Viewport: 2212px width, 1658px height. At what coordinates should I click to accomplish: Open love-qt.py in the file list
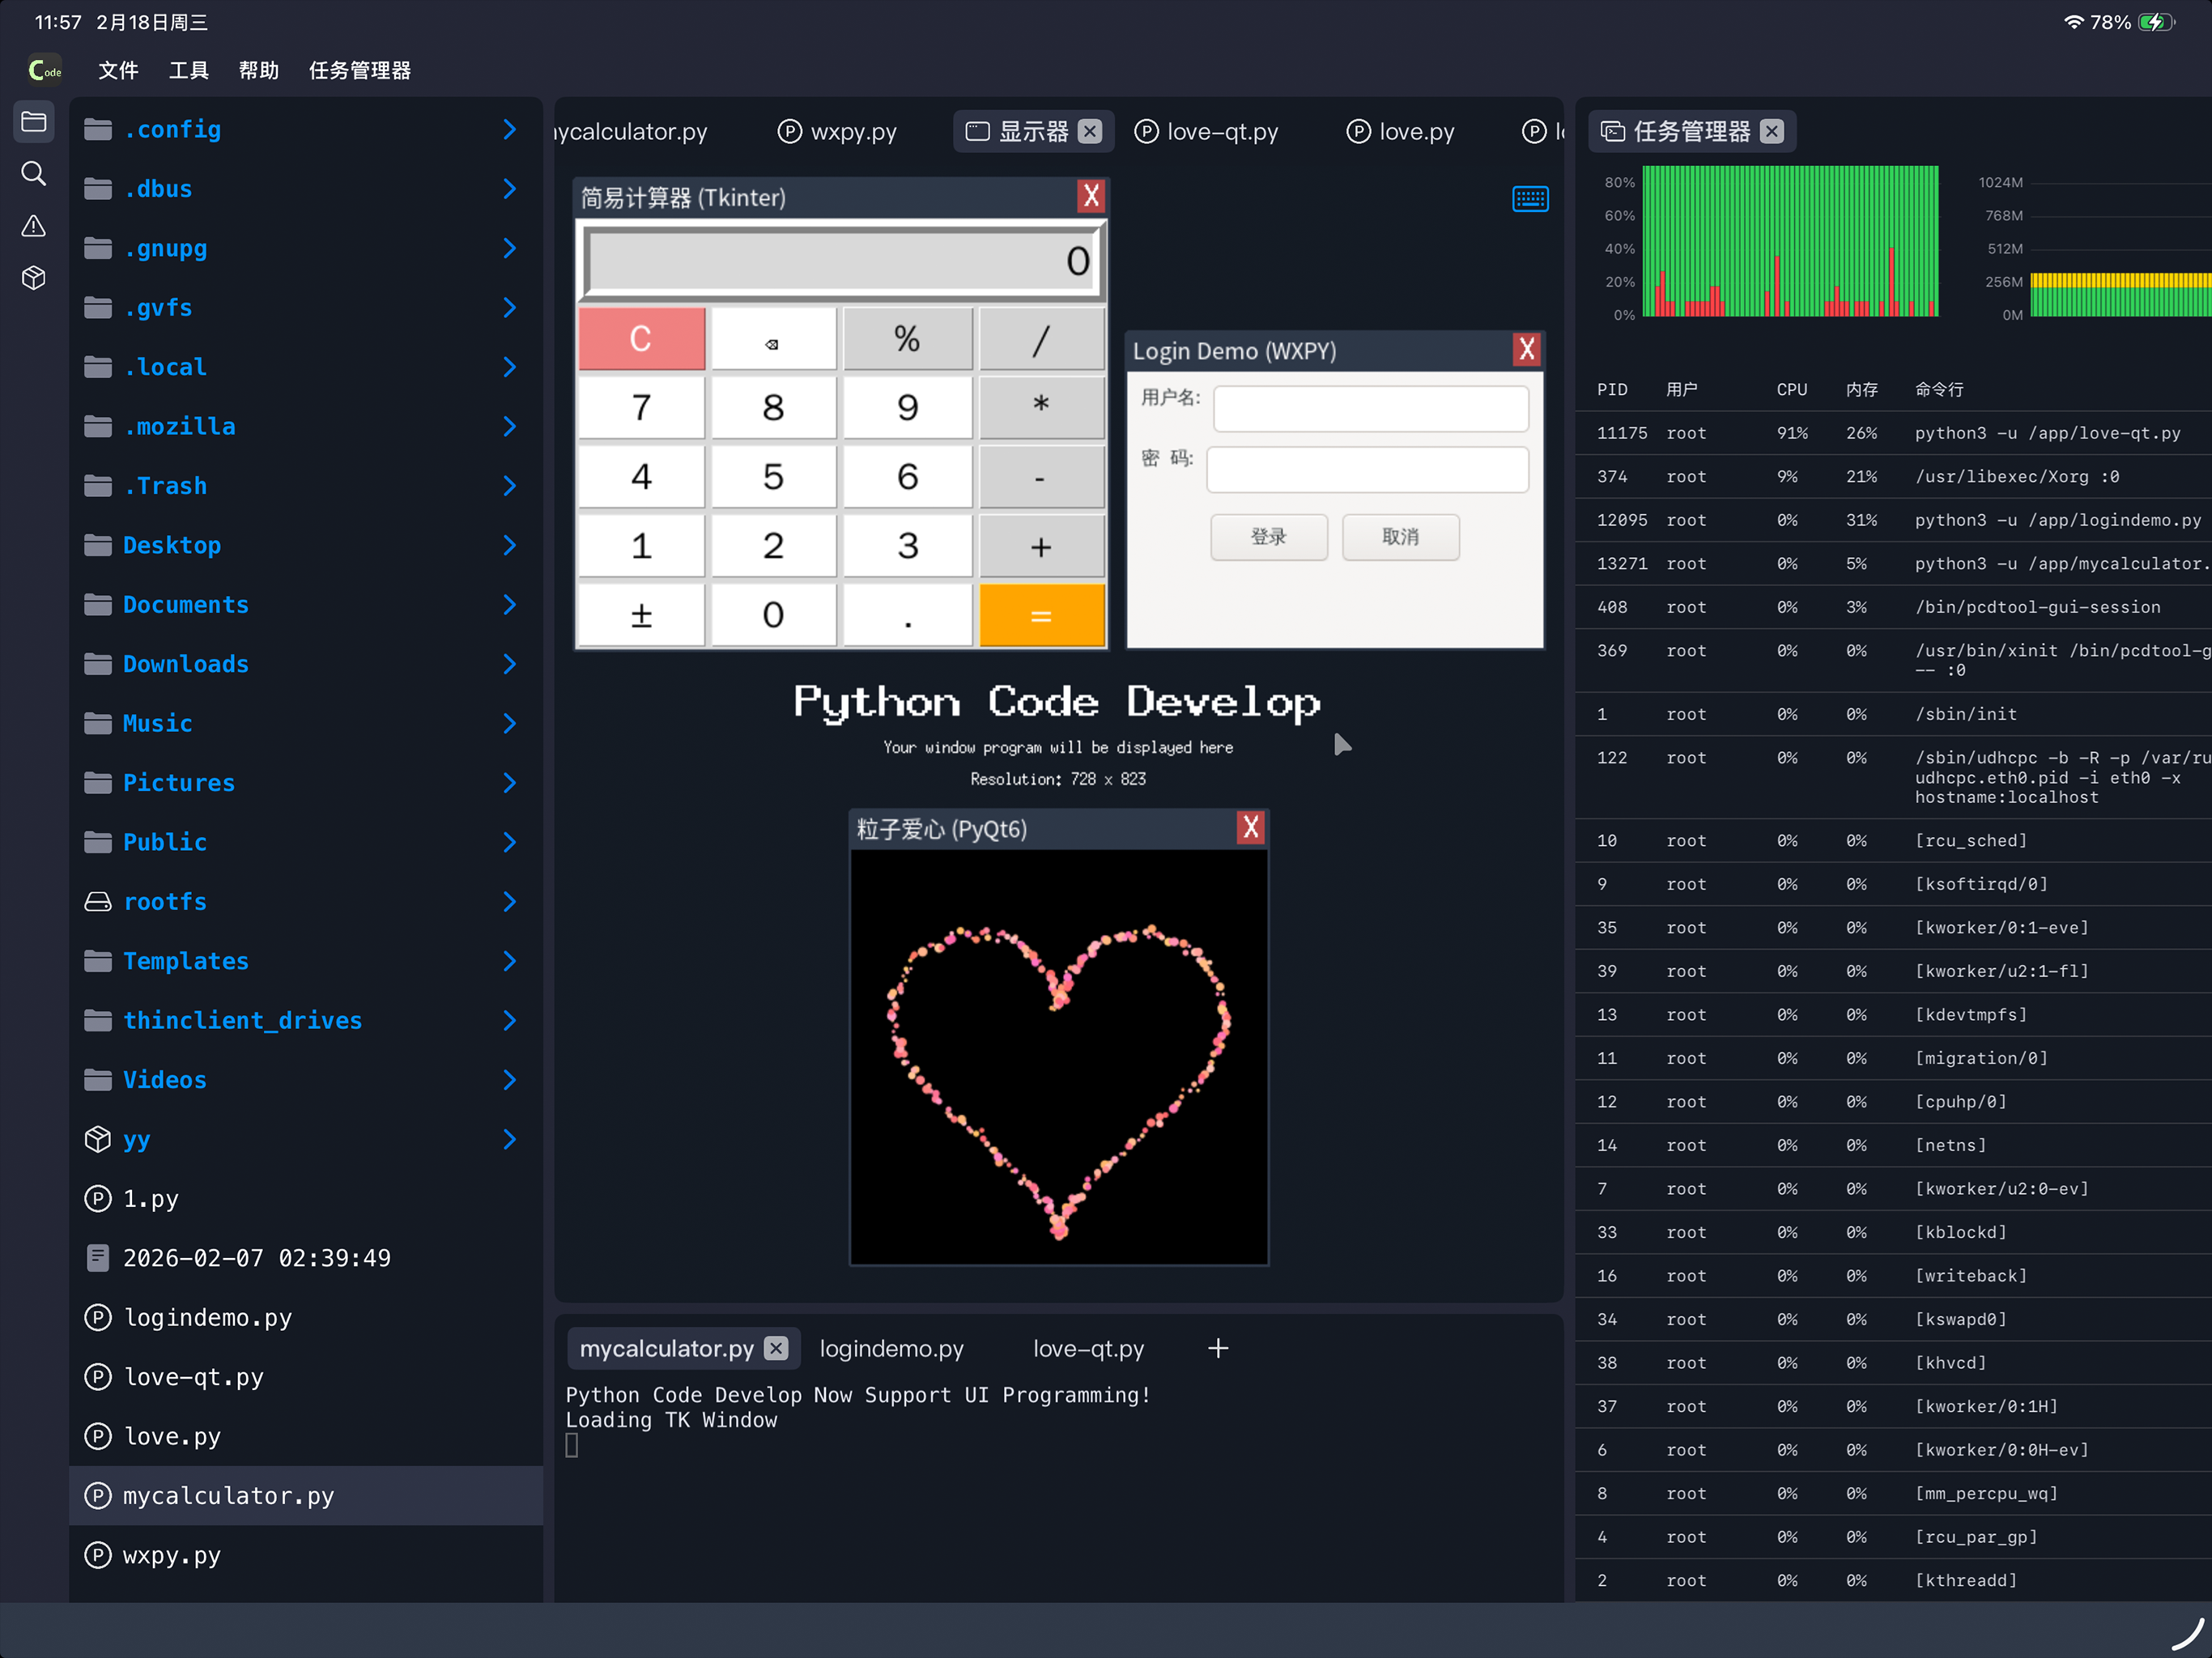pyautogui.click(x=306, y=1377)
